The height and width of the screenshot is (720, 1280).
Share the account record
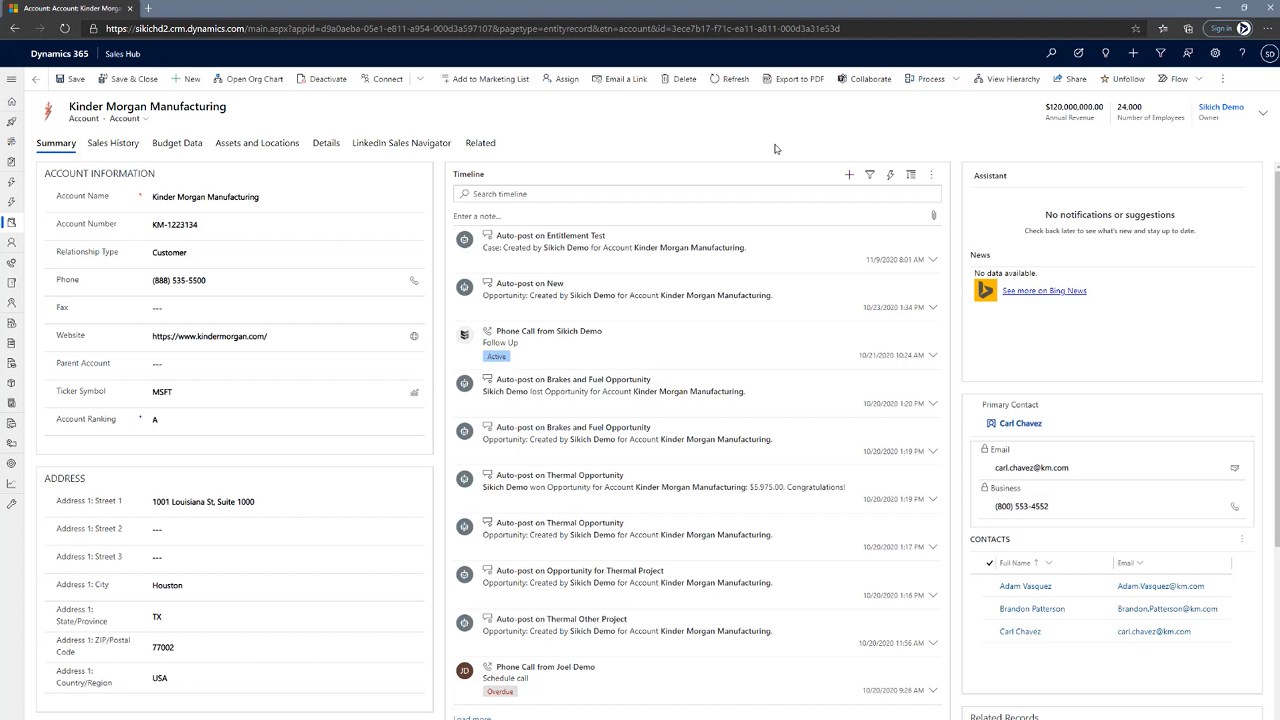point(1070,79)
